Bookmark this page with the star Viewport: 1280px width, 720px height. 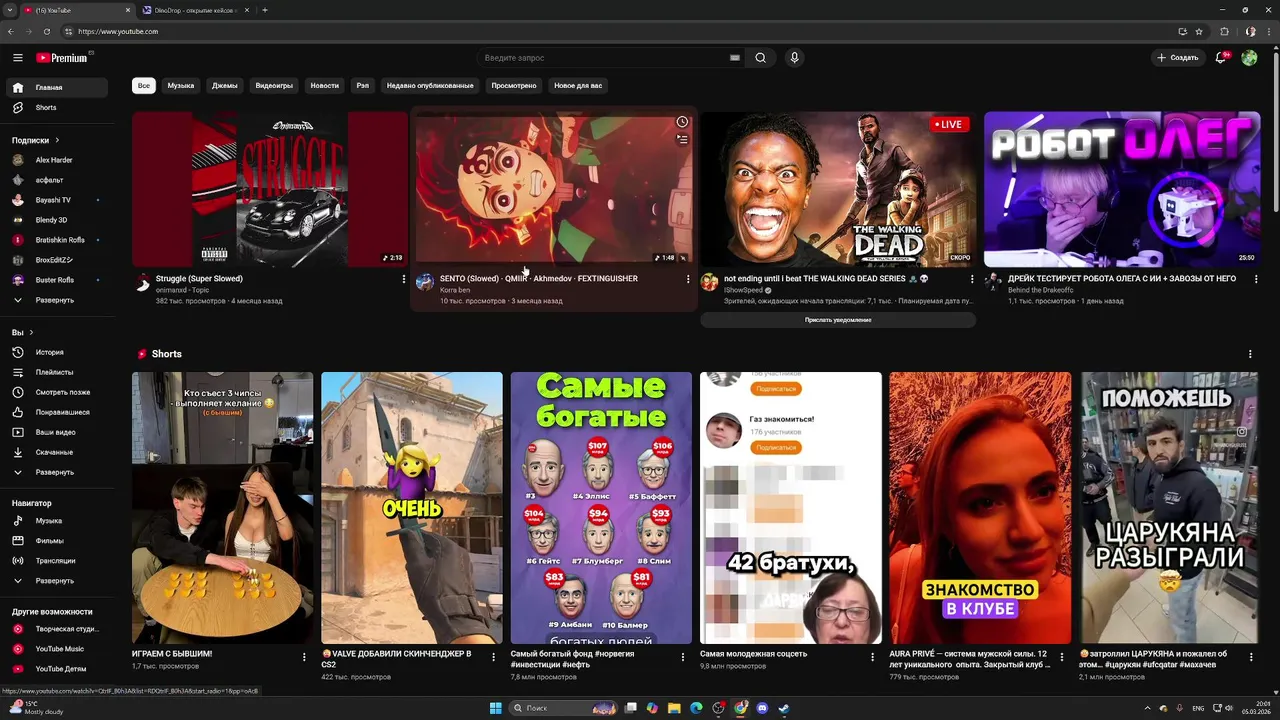[1199, 31]
